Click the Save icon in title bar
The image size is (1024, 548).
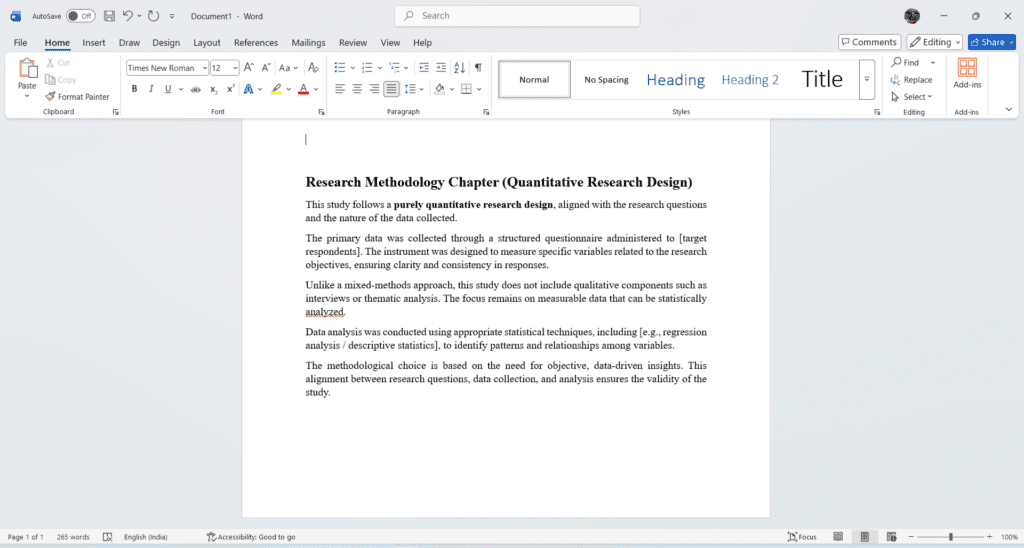[109, 16]
